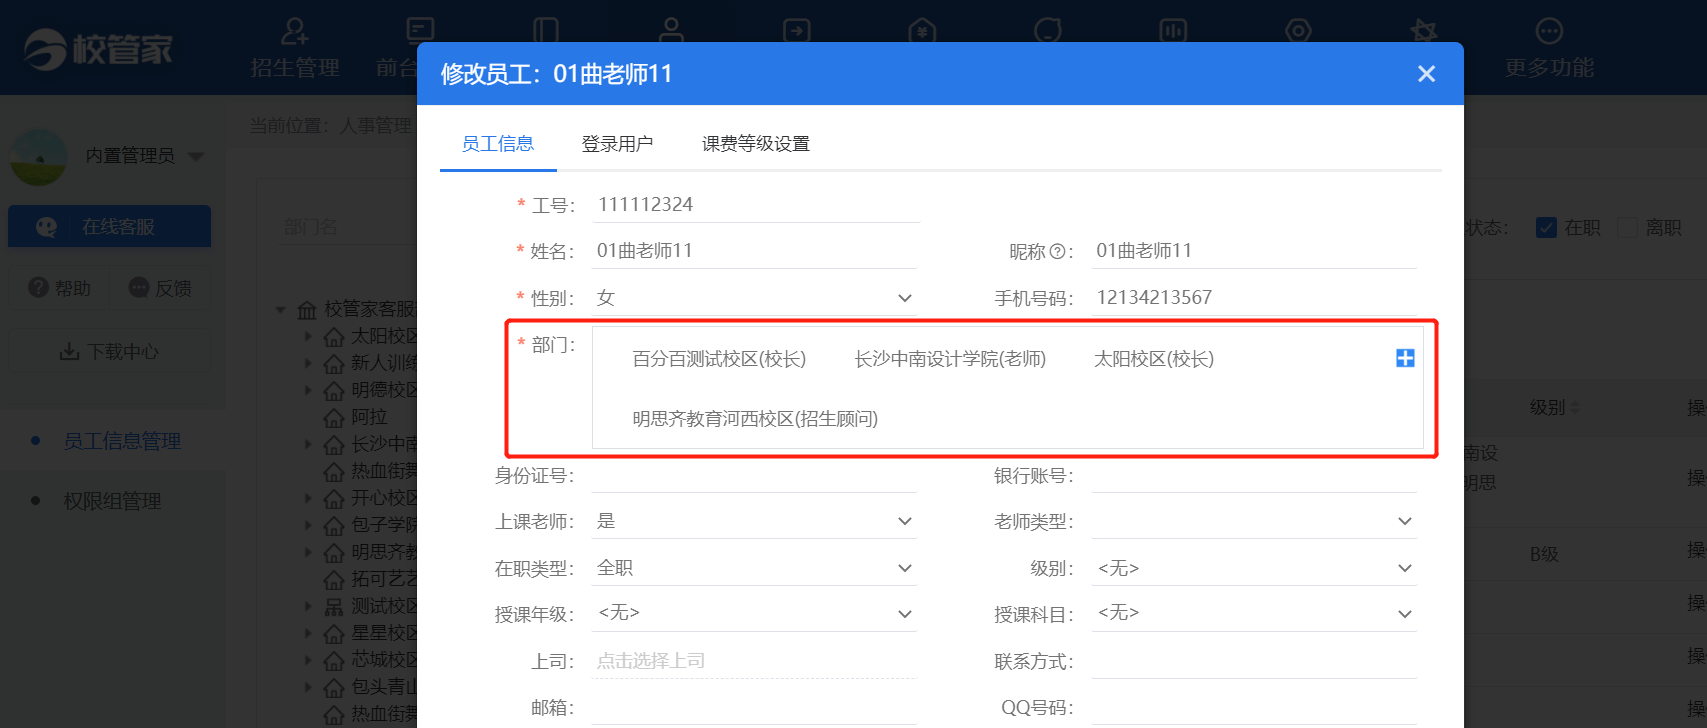Image resolution: width=1707 pixels, height=728 pixels.
Task: Click the 部门名 search box
Action: (x=346, y=228)
